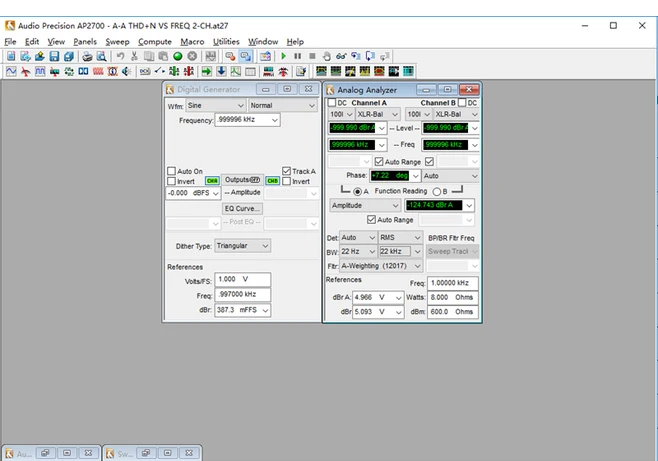Open the Digital I/O panel icon
The height and width of the screenshot is (461, 658).
pyautogui.click(x=83, y=71)
